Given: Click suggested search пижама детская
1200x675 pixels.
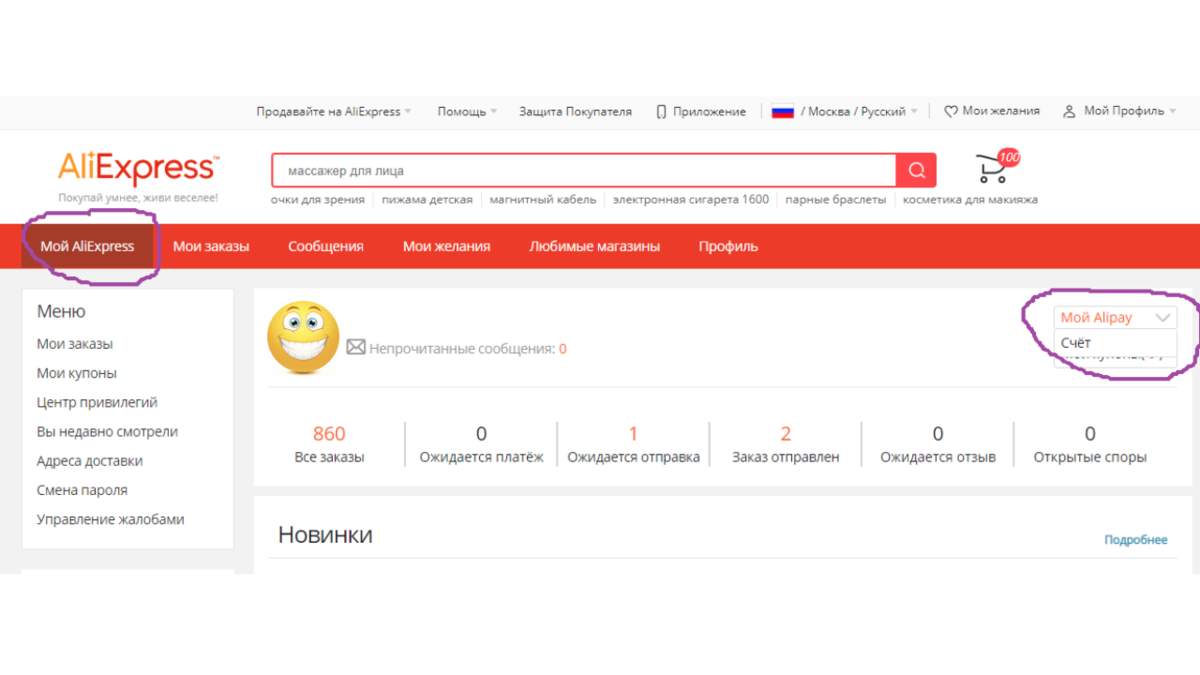Looking at the screenshot, I should point(427,200).
